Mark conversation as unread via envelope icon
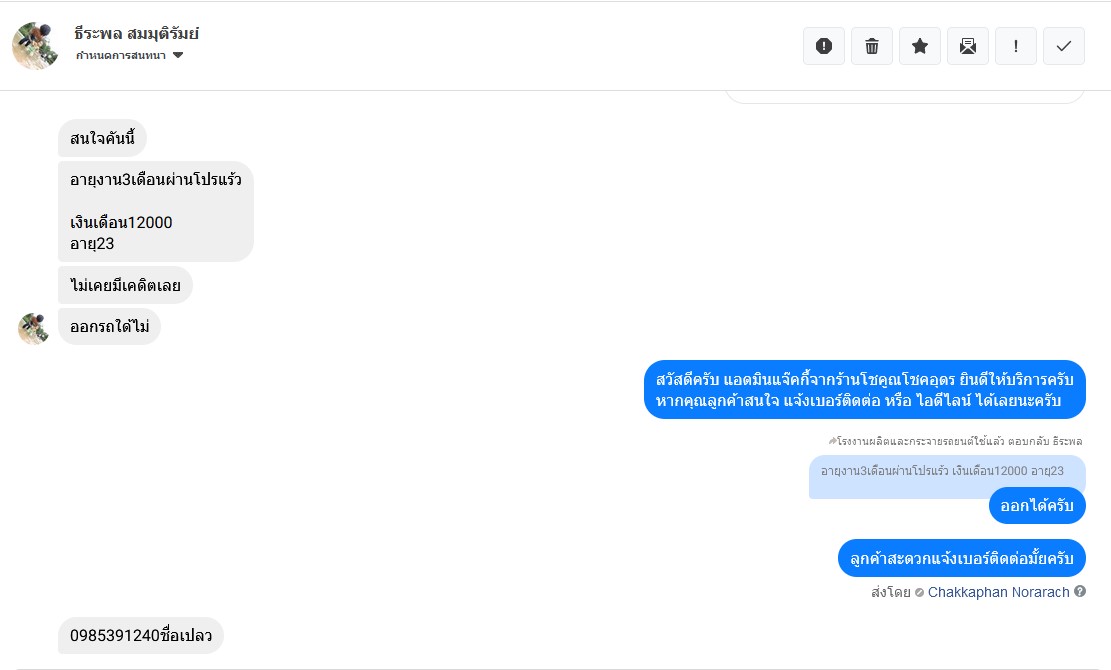1111x670 pixels. [x=968, y=46]
